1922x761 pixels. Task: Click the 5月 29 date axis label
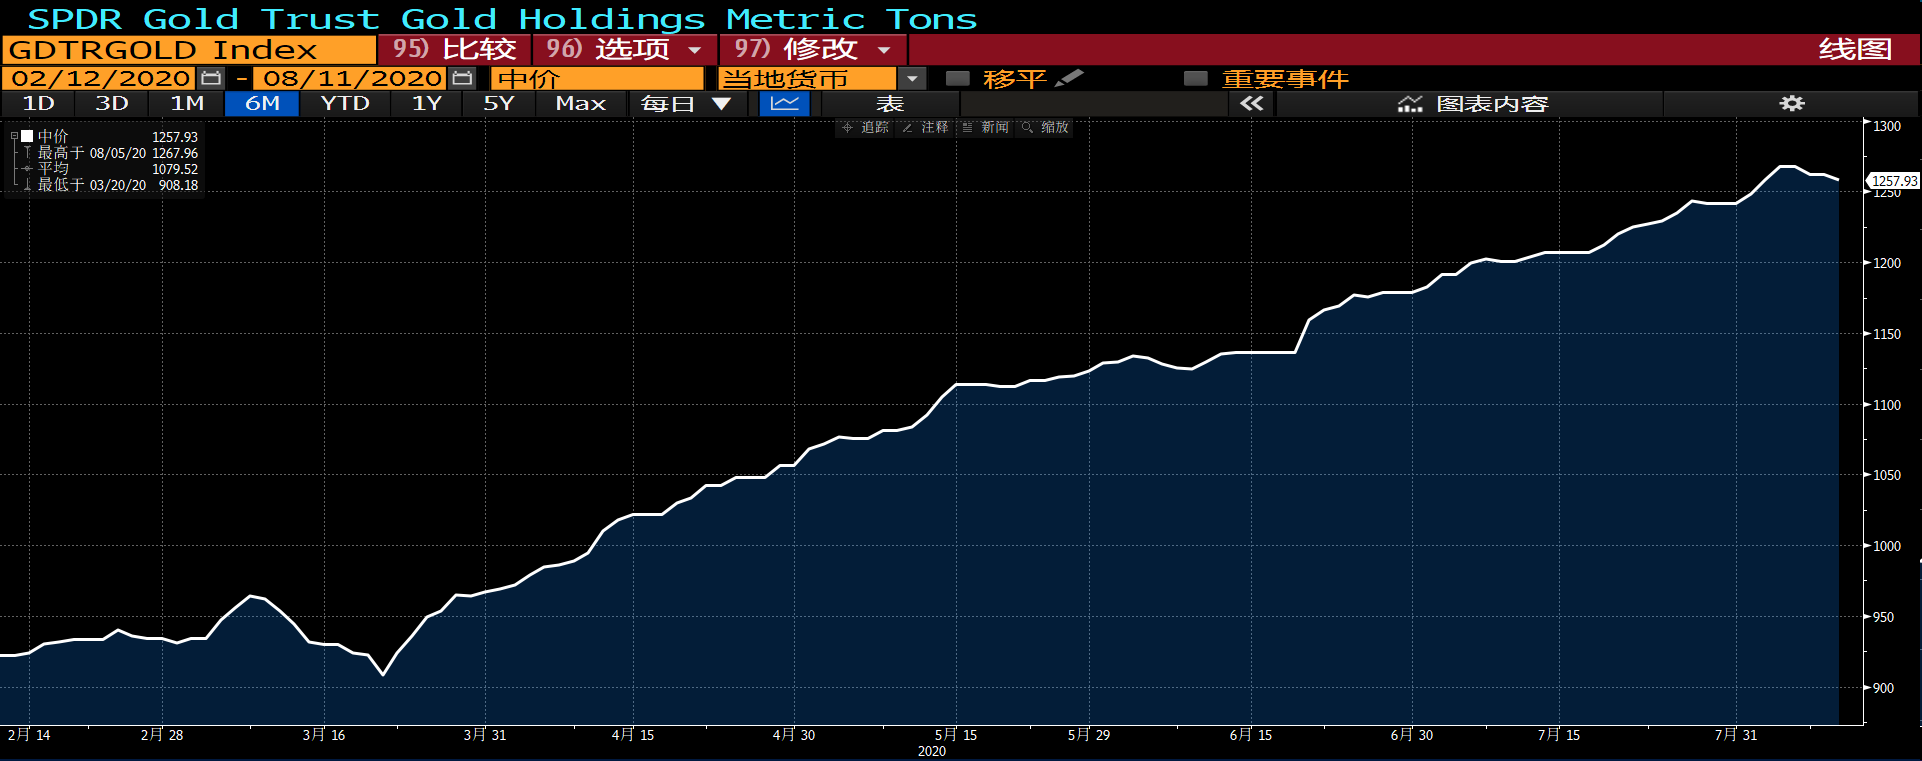tap(1089, 735)
